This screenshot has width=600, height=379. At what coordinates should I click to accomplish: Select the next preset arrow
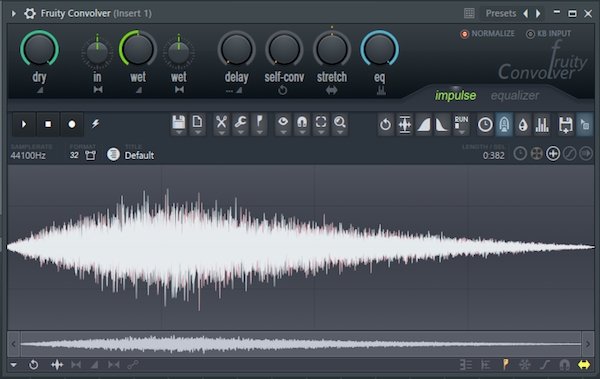[538, 13]
